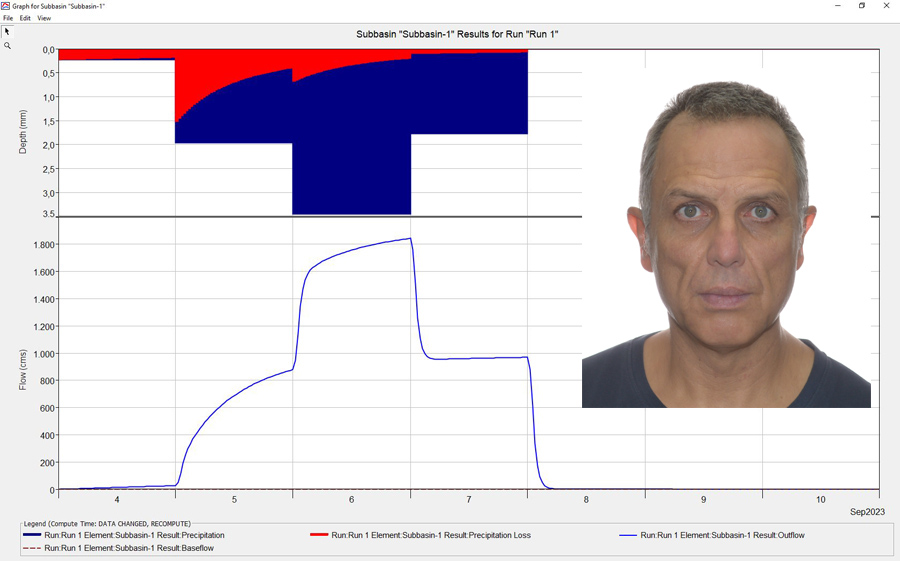
Task: Open the File menu
Action: pyautogui.click(x=8, y=18)
